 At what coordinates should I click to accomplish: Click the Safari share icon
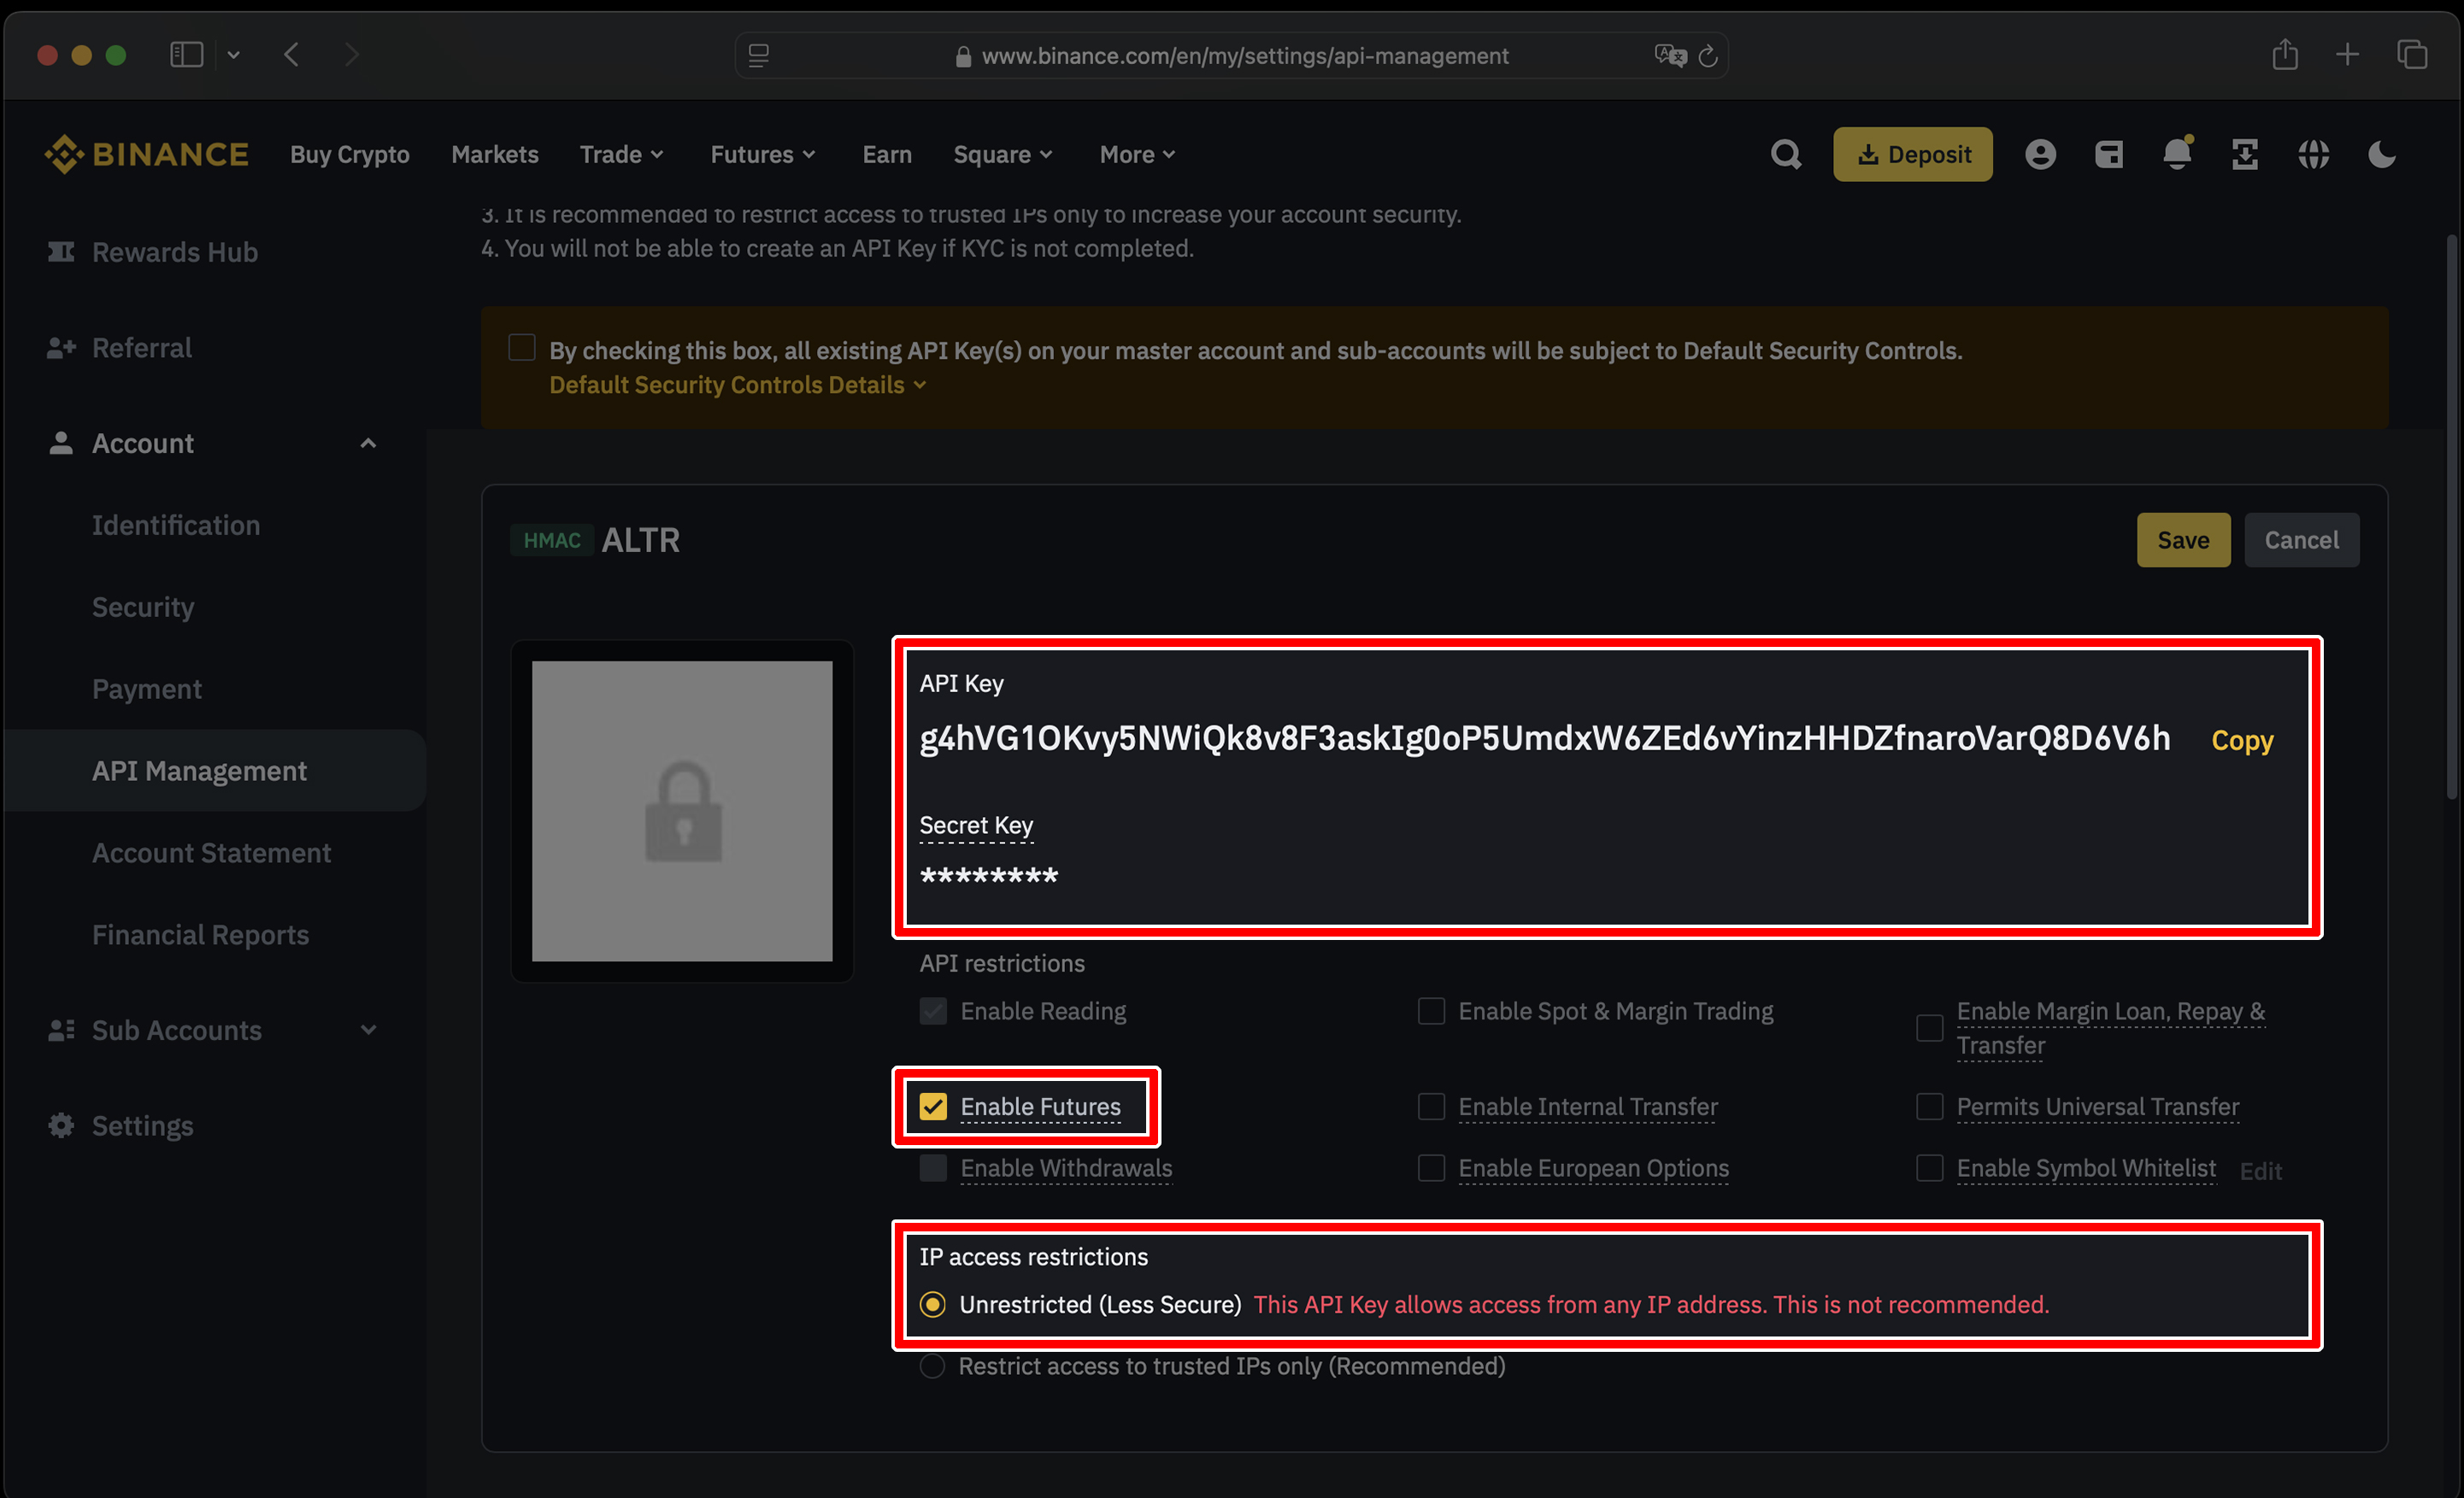pos(2285,53)
